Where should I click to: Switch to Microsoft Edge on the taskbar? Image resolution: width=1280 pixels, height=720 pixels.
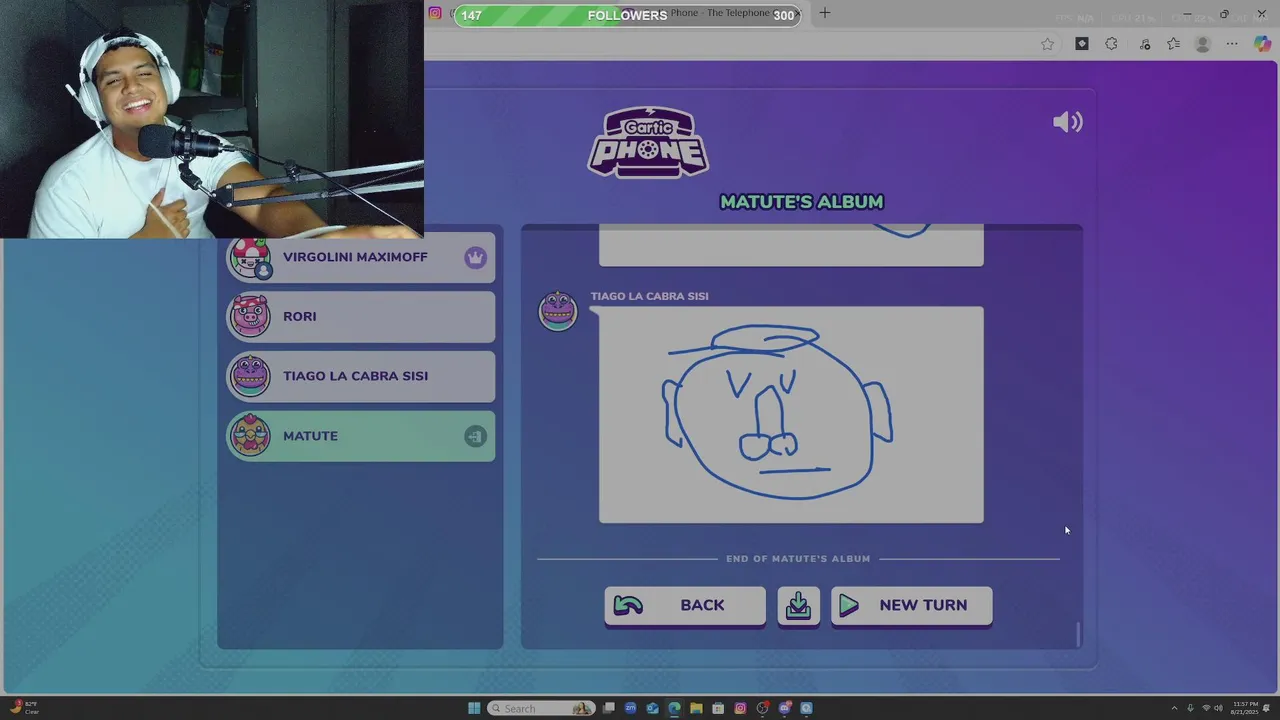tap(674, 708)
